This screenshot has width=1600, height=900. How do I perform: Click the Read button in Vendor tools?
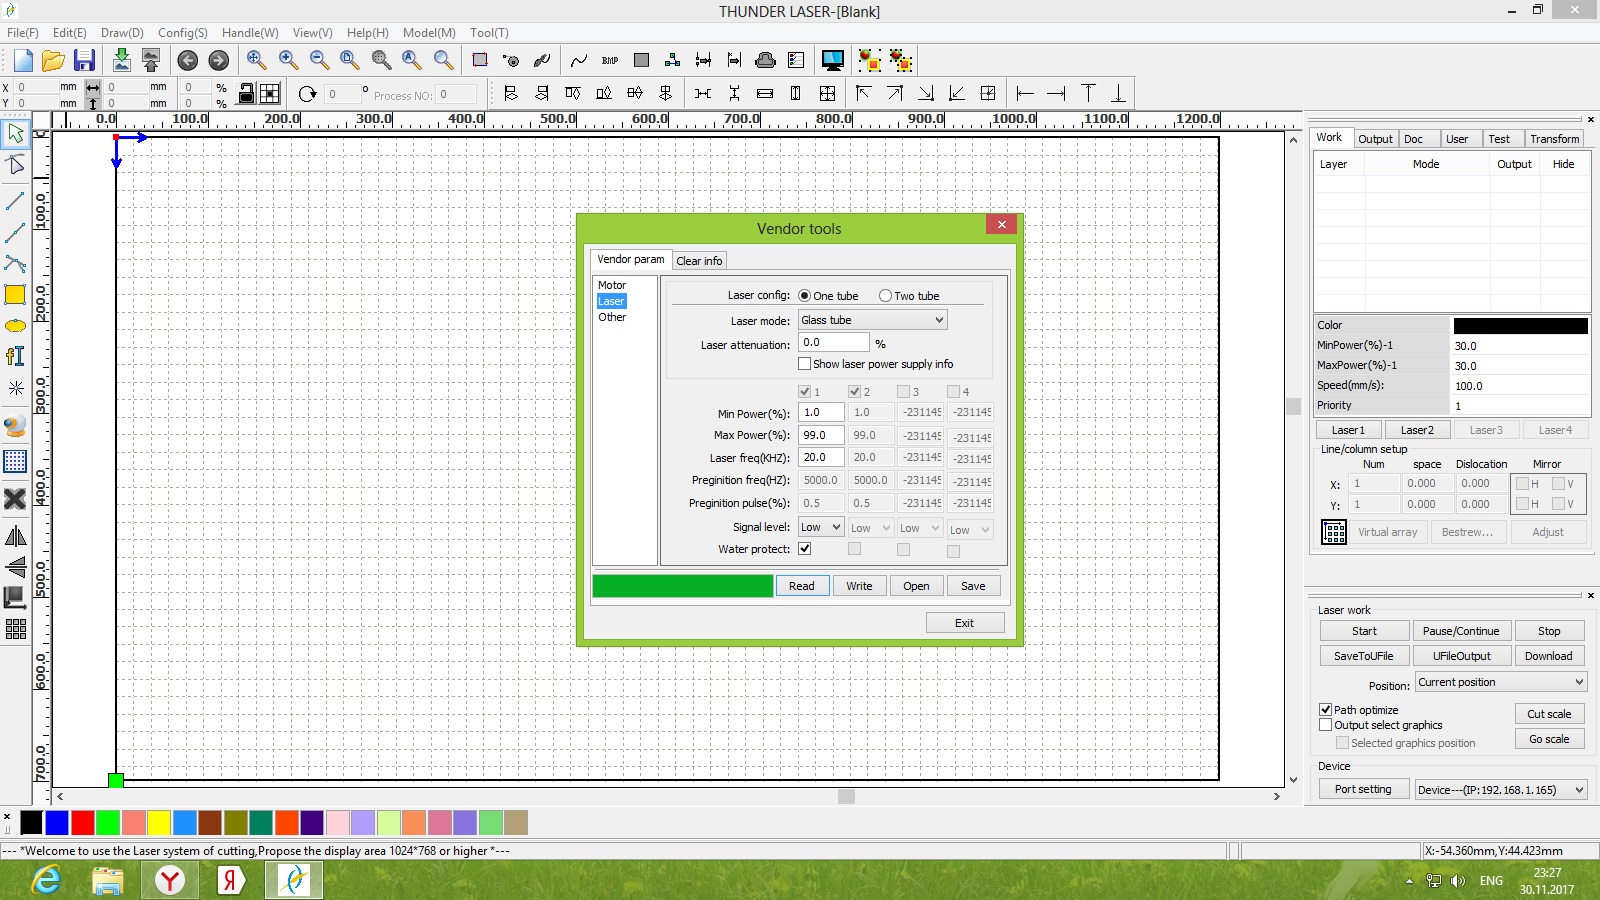802,586
